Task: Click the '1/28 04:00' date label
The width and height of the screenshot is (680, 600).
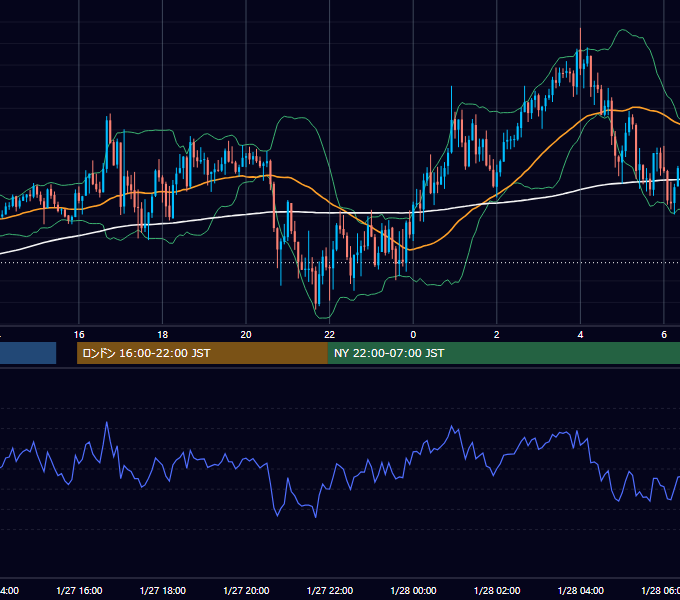Action: (x=581, y=590)
